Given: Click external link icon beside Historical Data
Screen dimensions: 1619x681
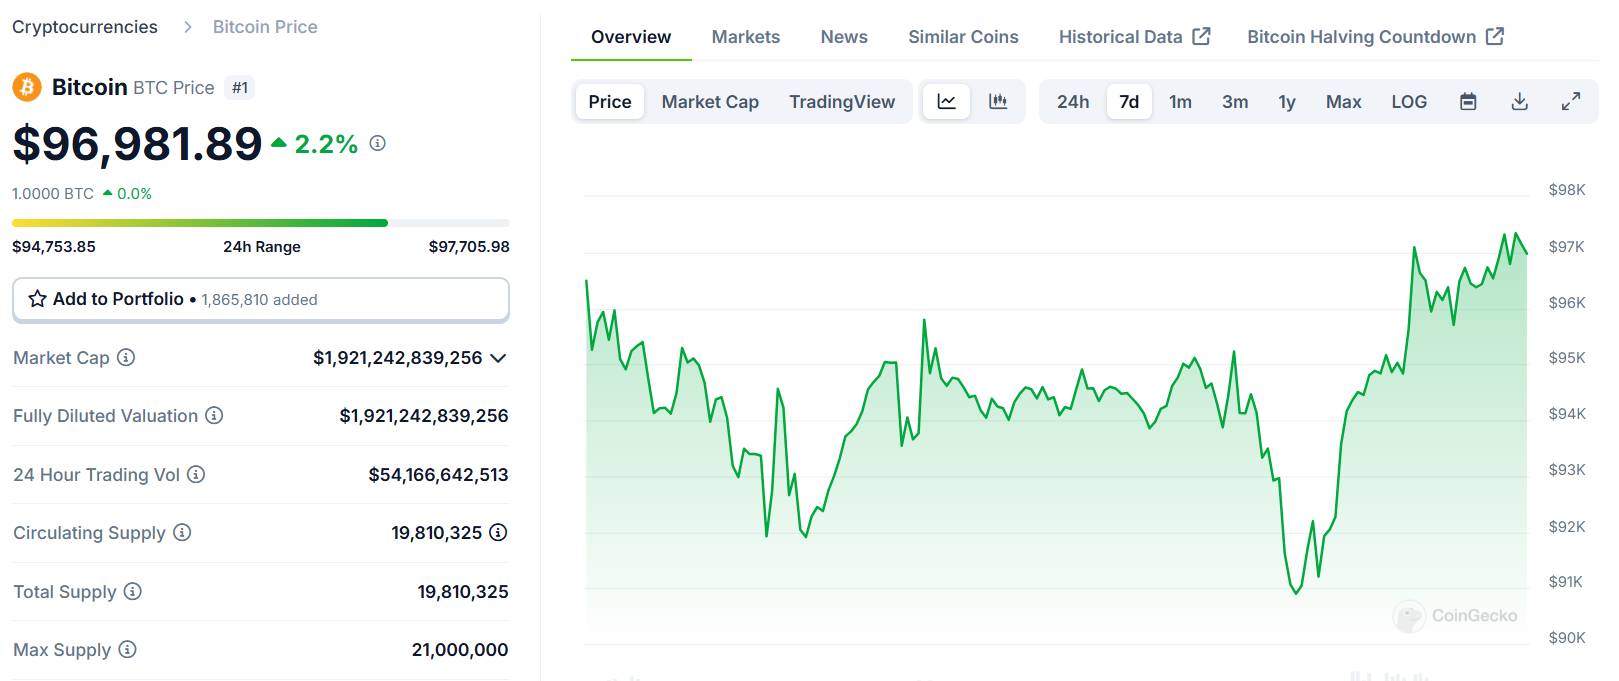Looking at the screenshot, I should tap(1201, 36).
